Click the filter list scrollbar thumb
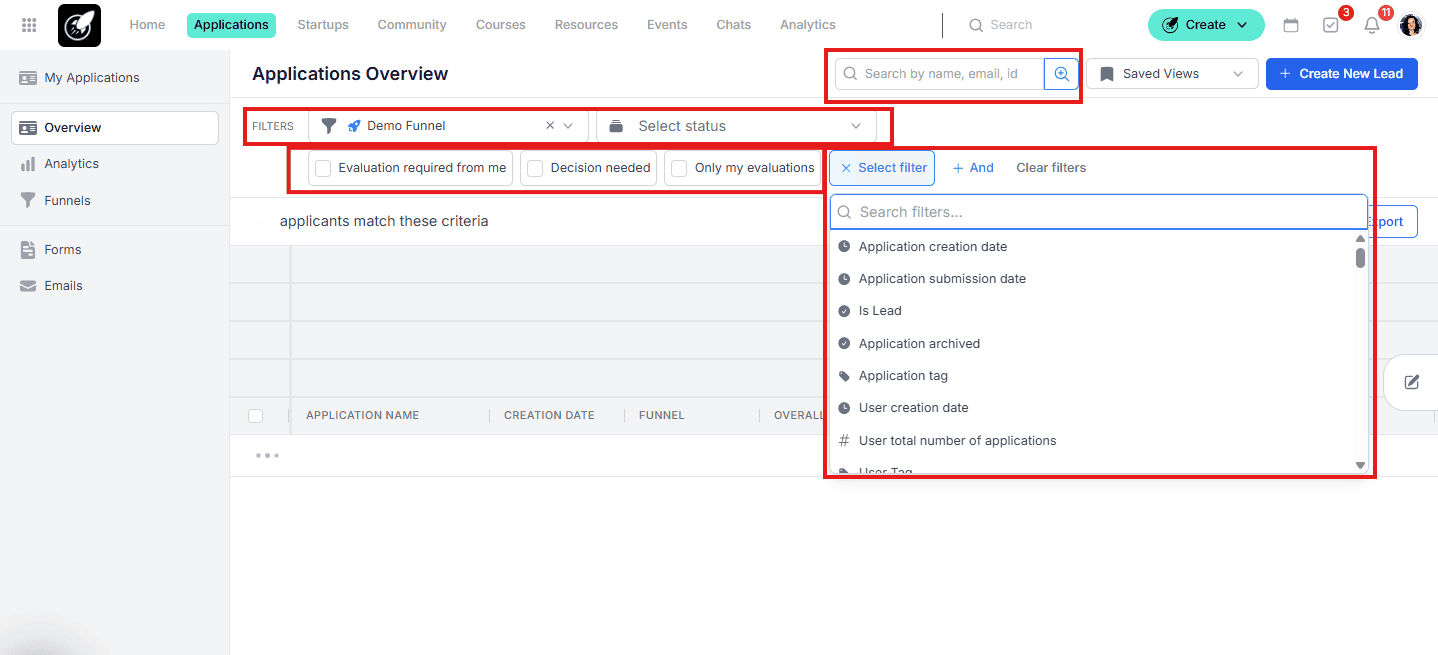This screenshot has height=655, width=1438. [x=1360, y=258]
